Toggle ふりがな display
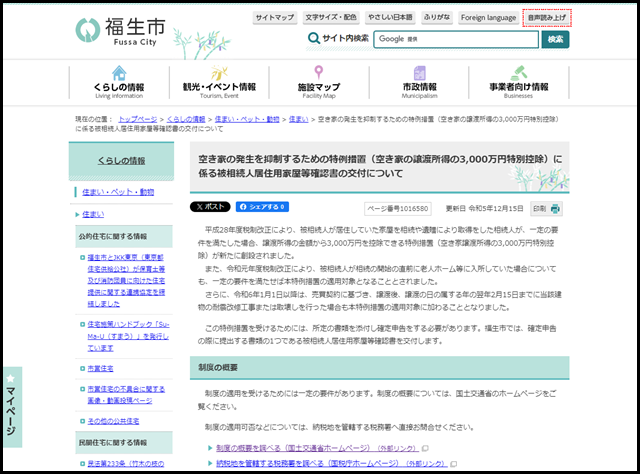This screenshot has width=640, height=474. tap(437, 18)
